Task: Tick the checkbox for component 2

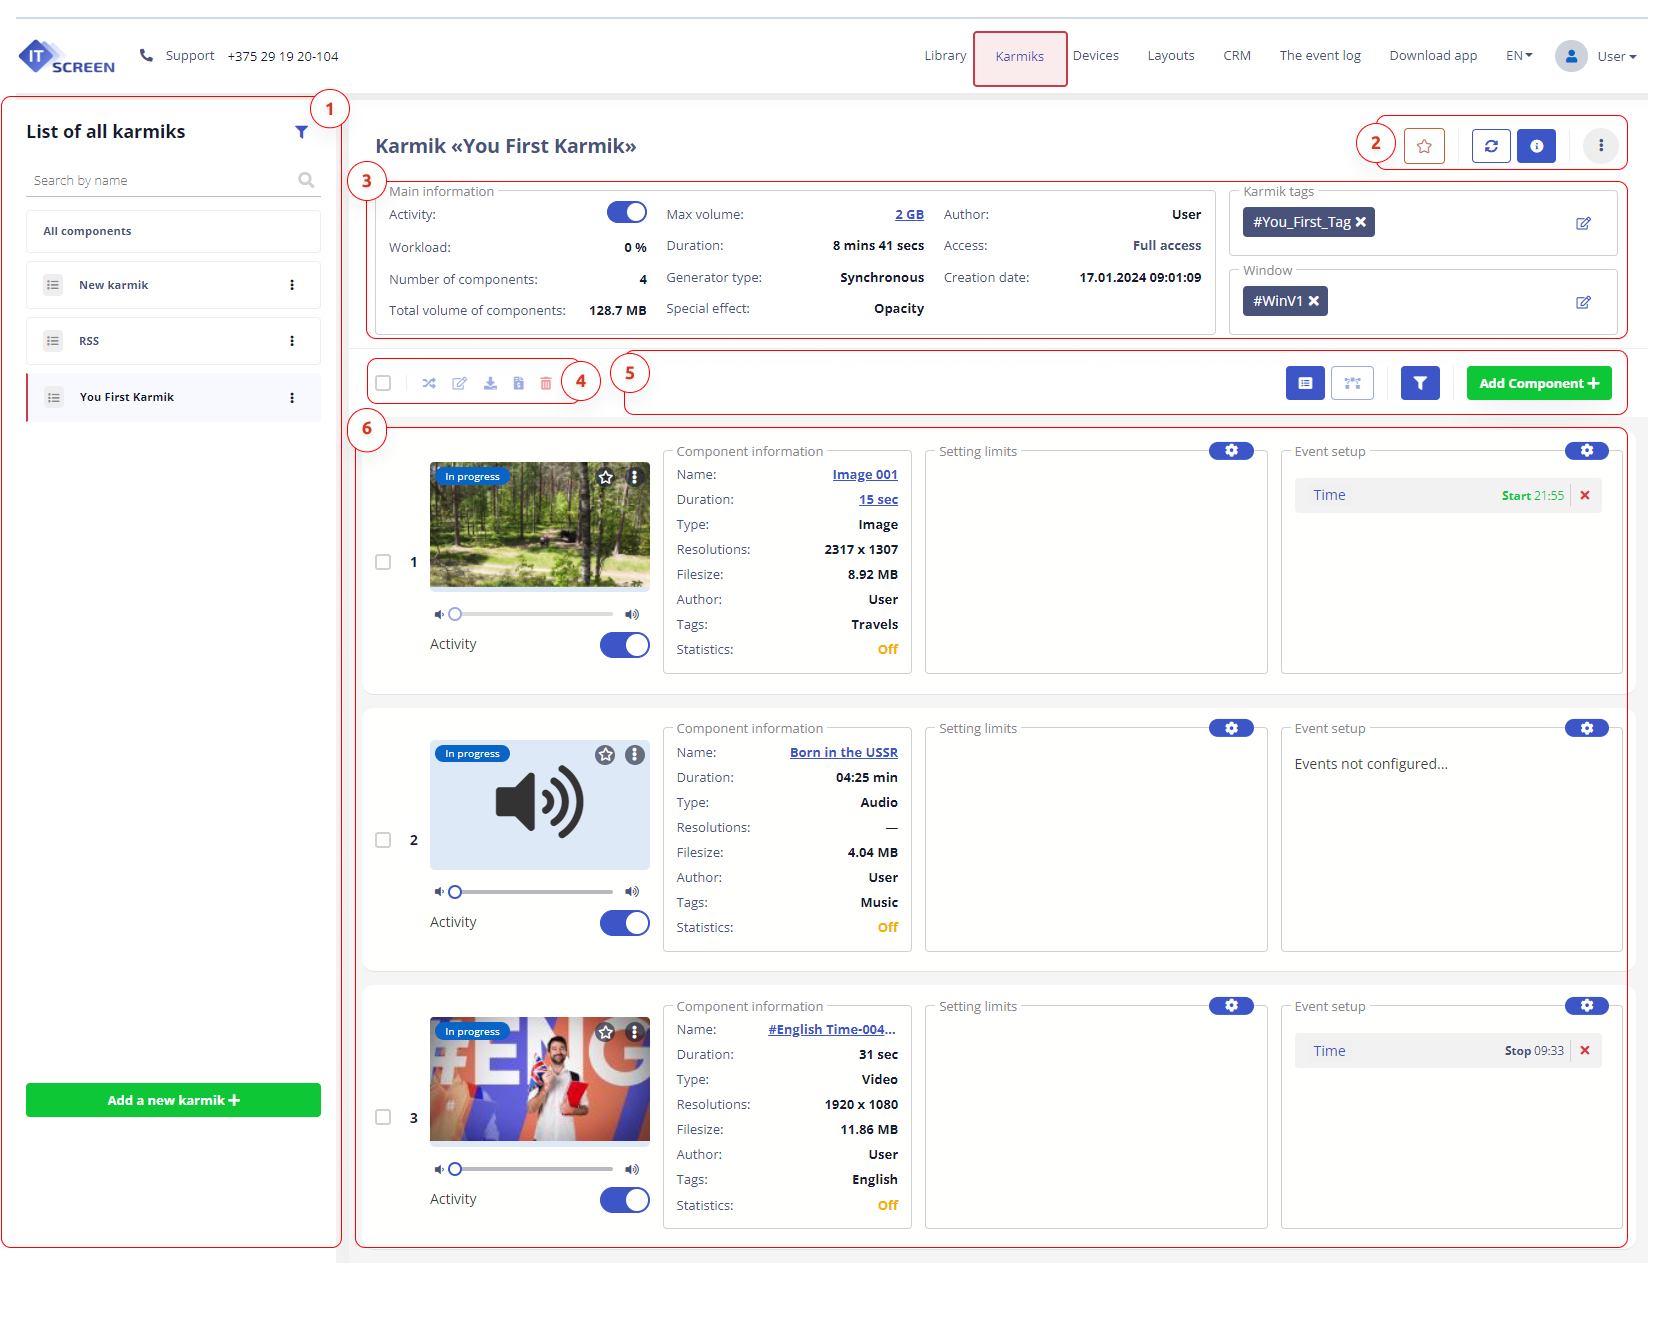Action: [x=383, y=840]
